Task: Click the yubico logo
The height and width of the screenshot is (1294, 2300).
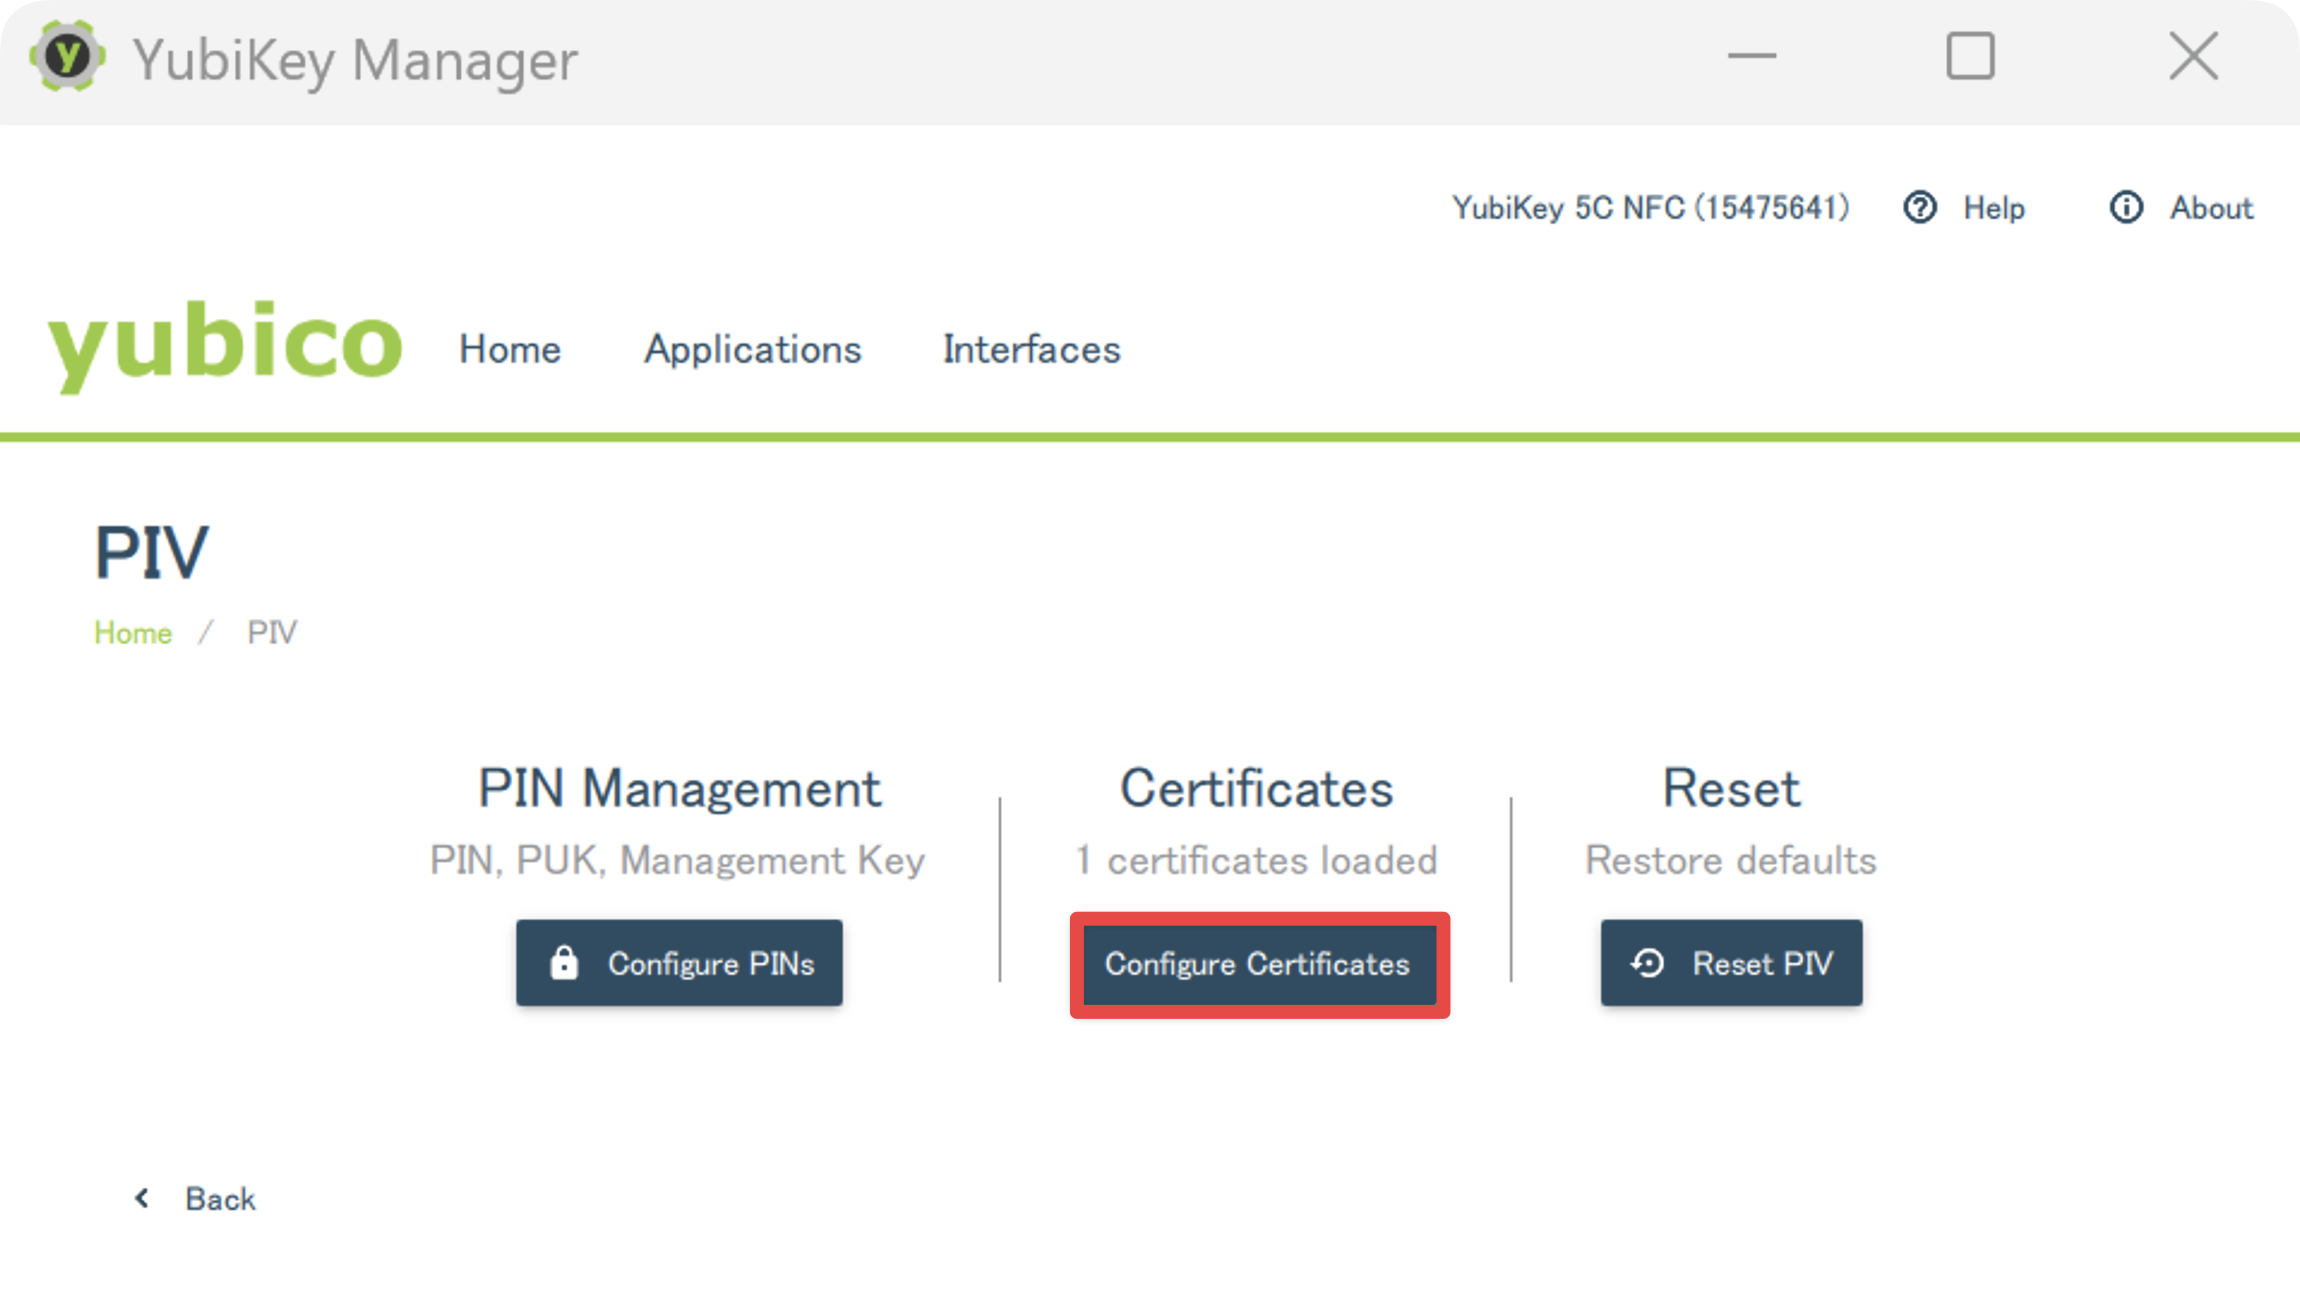Action: point(224,346)
